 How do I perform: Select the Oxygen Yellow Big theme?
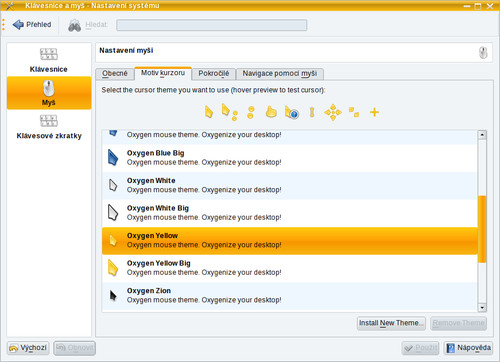coord(290,268)
